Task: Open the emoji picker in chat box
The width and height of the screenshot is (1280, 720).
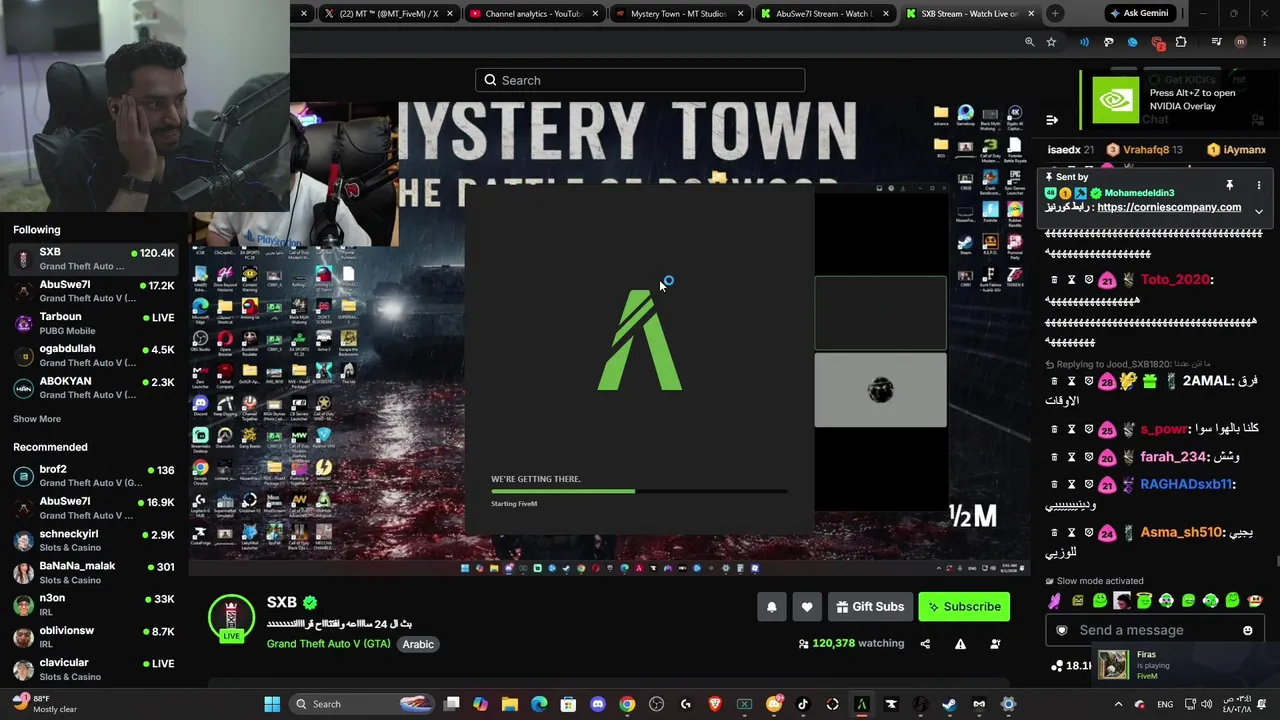Action: pos(1248,630)
